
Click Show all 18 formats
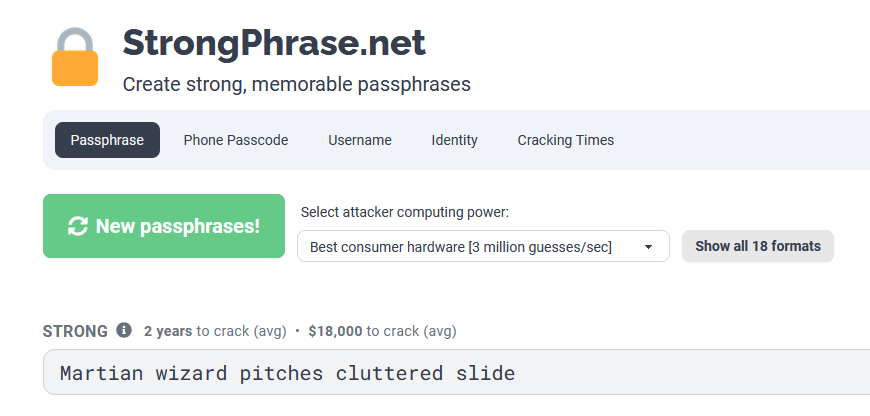tap(757, 246)
